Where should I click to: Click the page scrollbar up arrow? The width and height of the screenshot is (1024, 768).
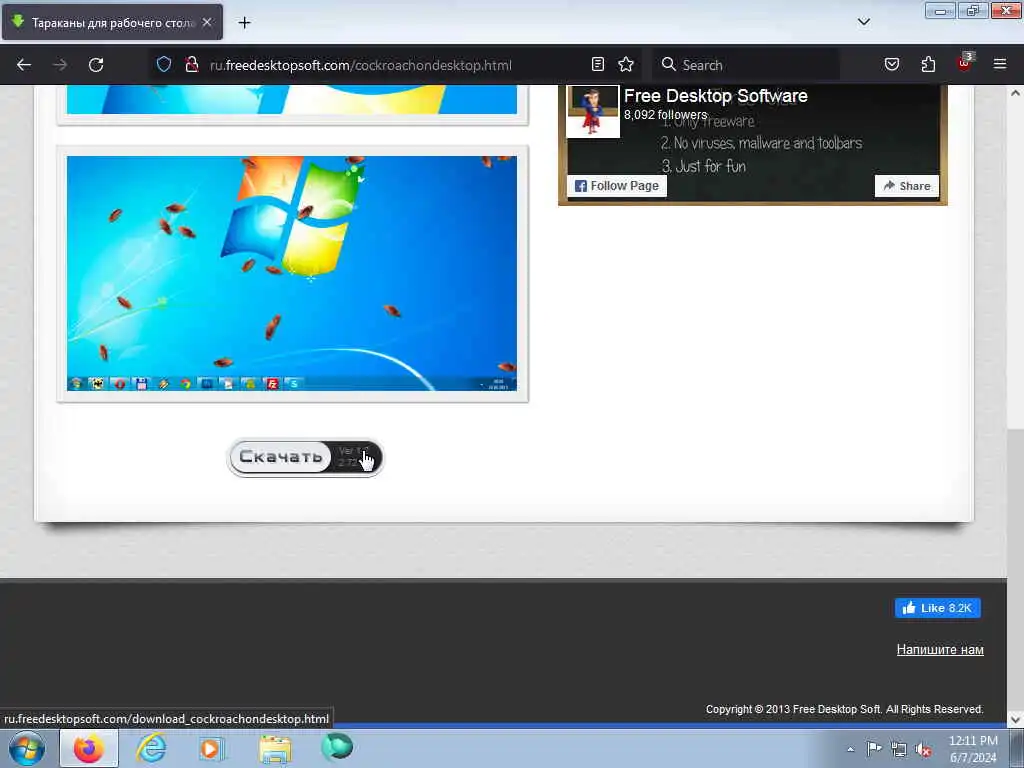pos(1015,93)
